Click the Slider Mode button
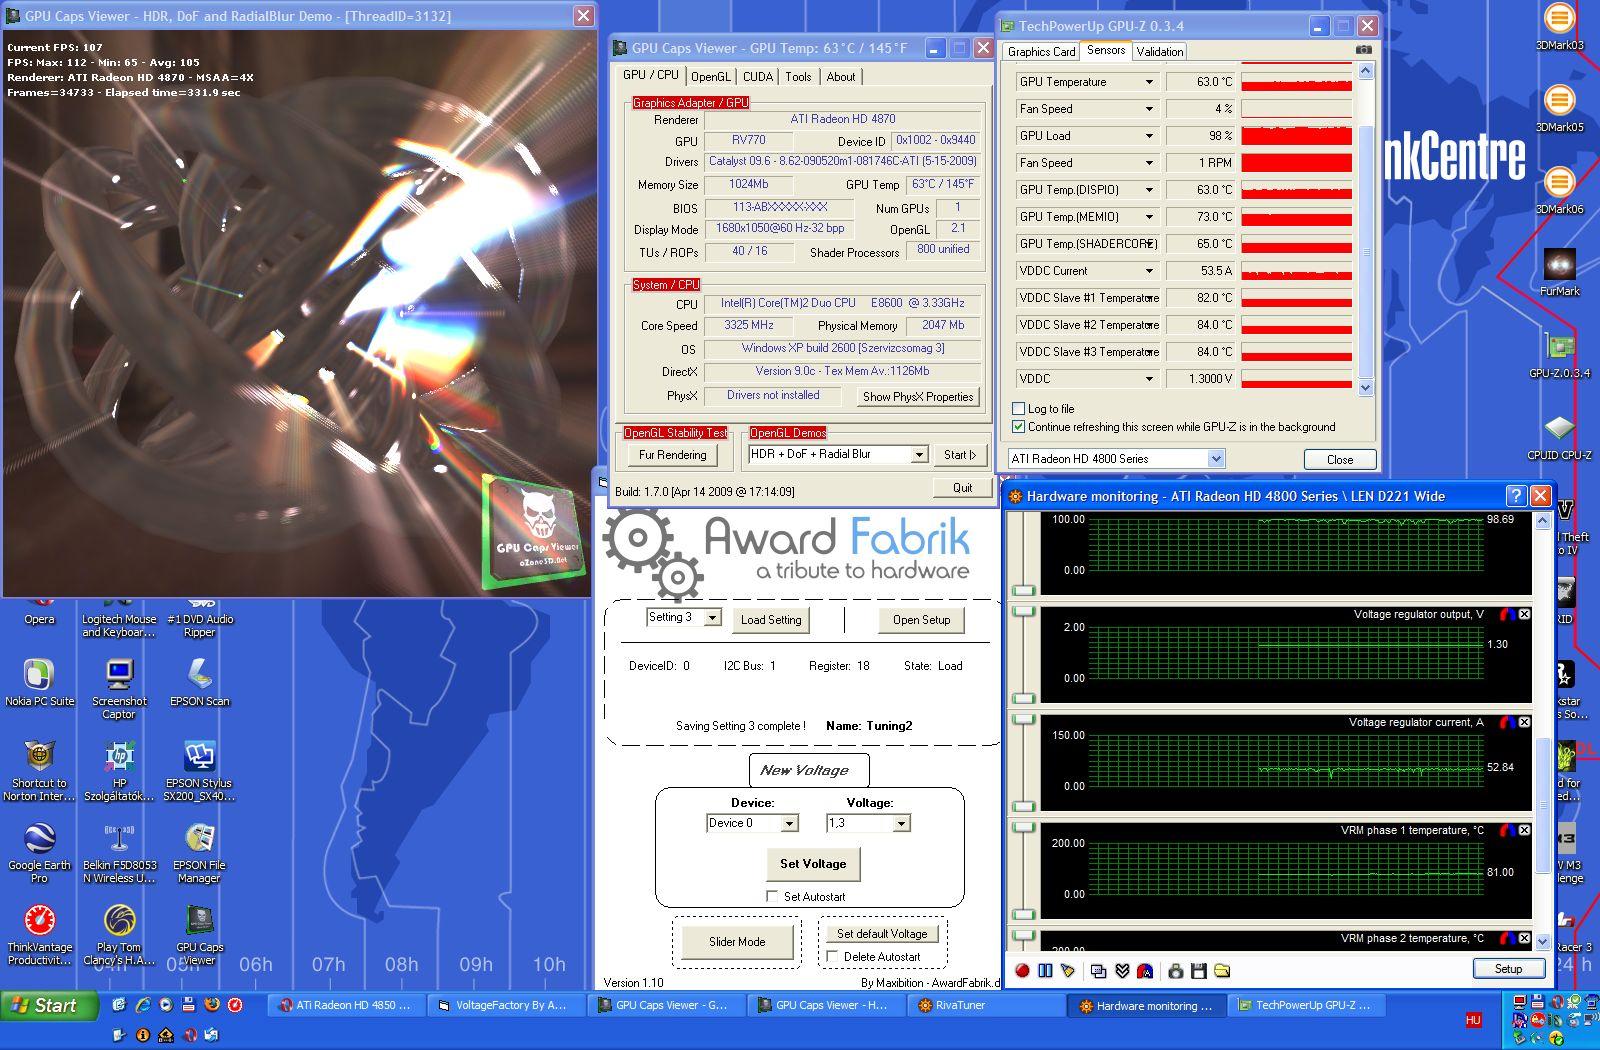 [737, 941]
